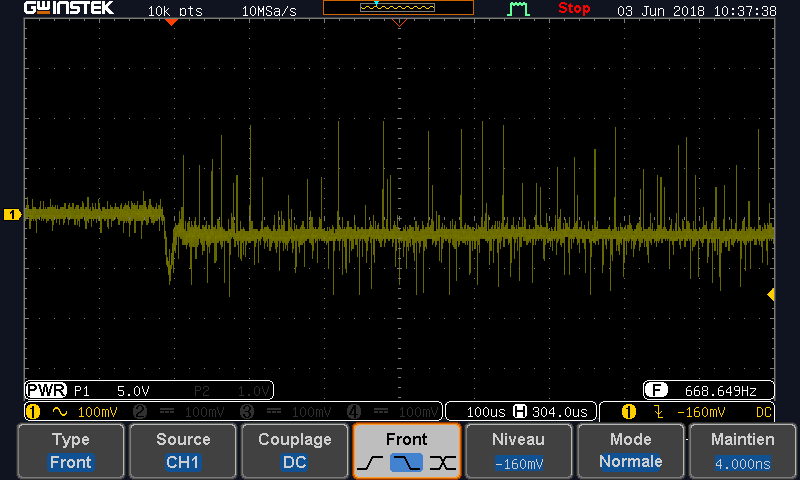Select the rising edge slope icon

pos(370,463)
